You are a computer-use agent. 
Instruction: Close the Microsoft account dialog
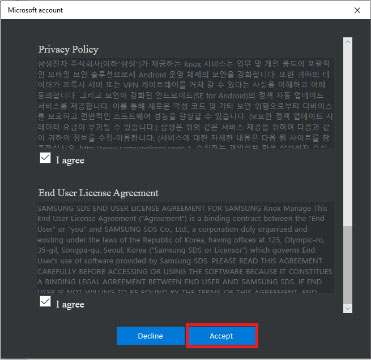(x=357, y=10)
